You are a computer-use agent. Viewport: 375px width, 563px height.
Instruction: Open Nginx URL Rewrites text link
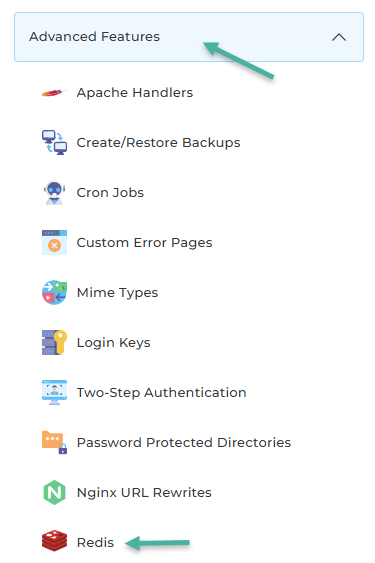144,493
